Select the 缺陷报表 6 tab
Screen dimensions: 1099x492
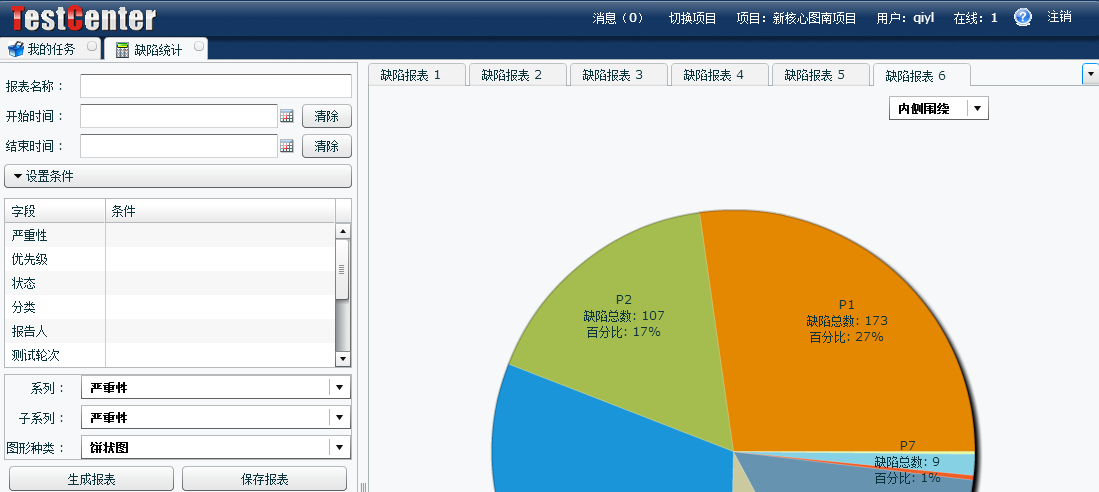[x=920, y=75]
